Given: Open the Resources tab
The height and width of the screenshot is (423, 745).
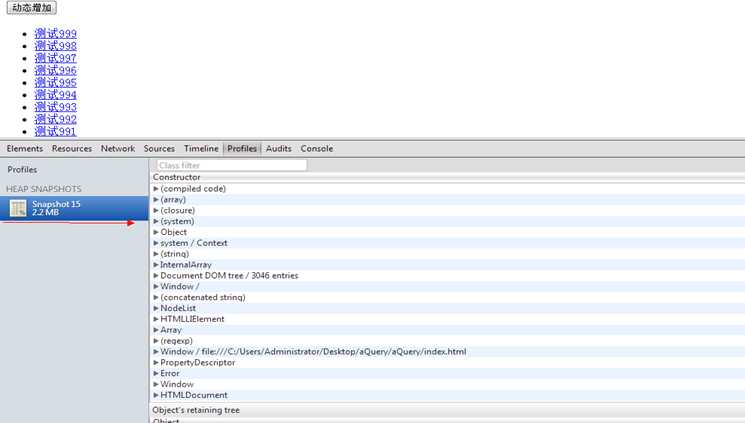Looking at the screenshot, I should 72,149.
